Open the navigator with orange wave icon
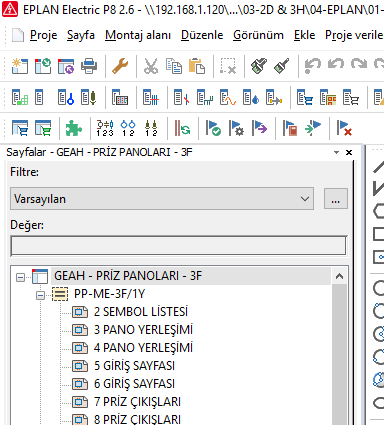384x425 pixels. click(x=228, y=97)
